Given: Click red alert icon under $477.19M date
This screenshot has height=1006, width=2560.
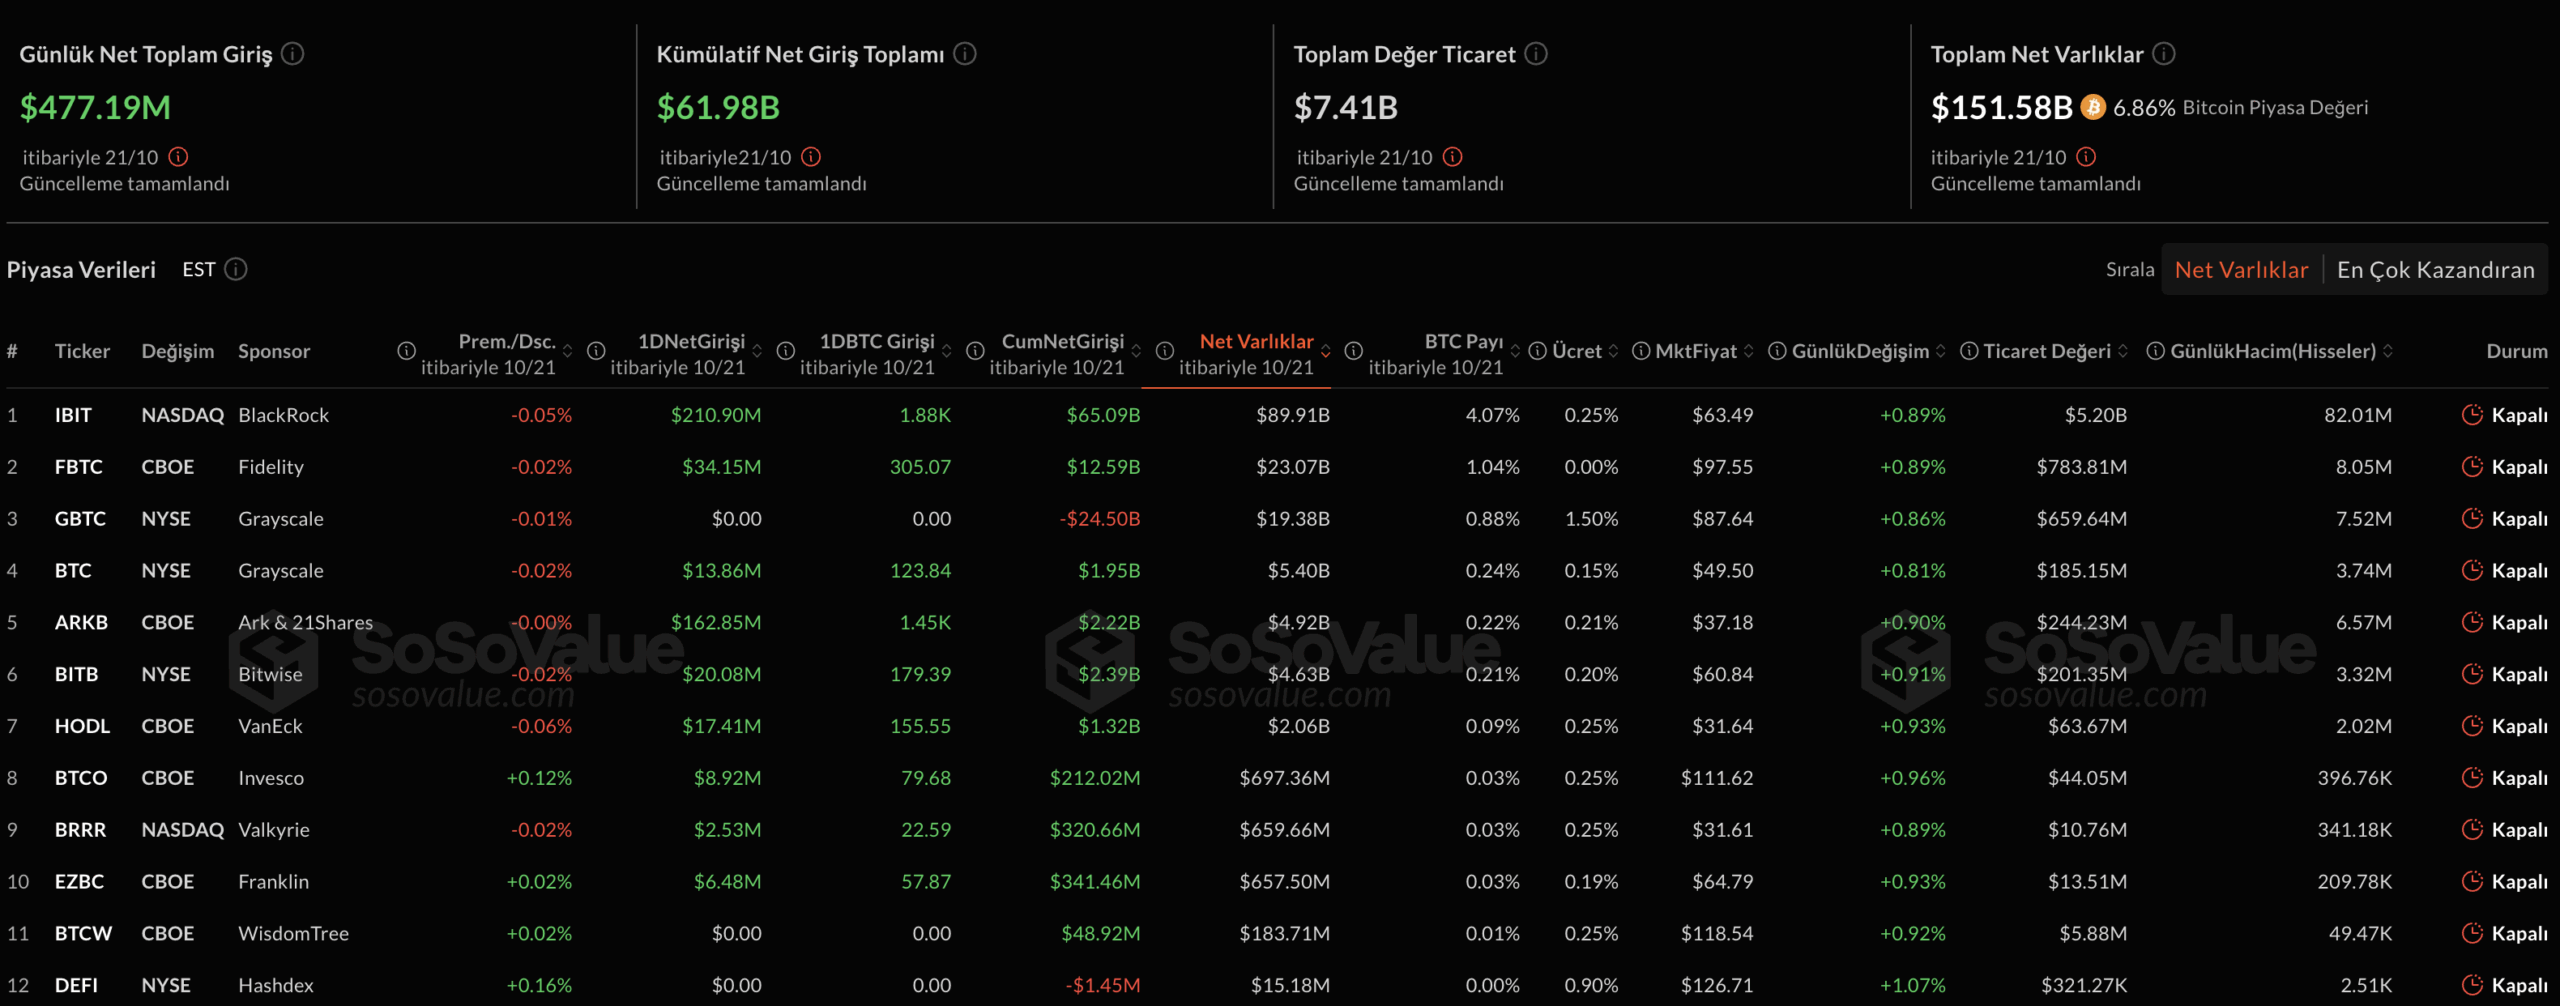Looking at the screenshot, I should click(178, 157).
